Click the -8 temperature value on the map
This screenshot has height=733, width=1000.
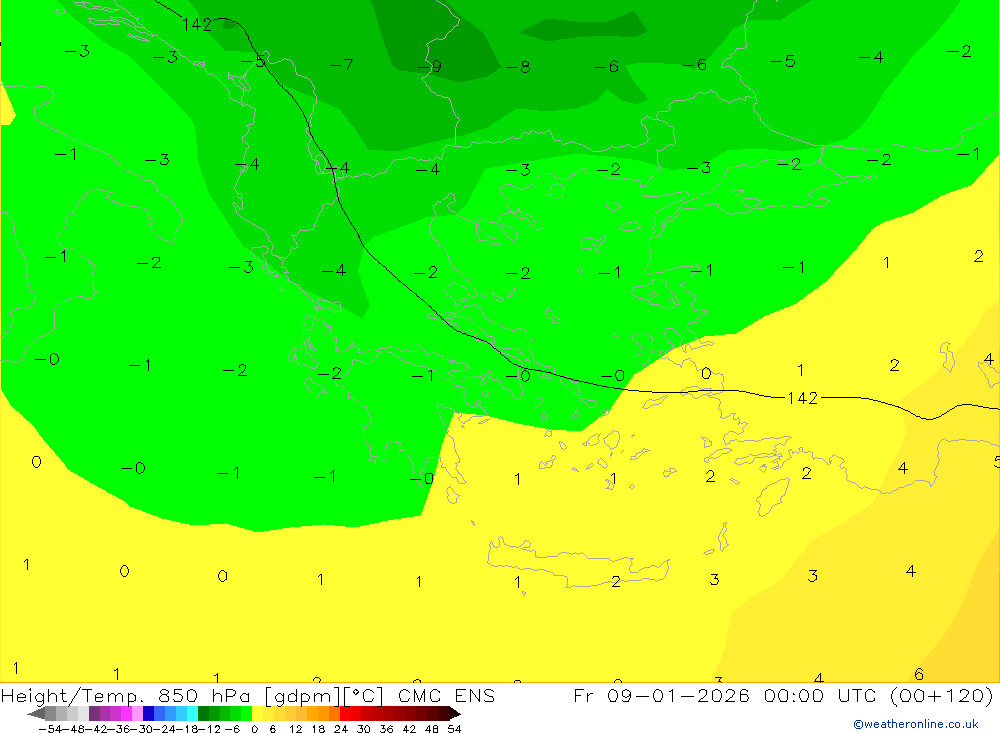click(518, 67)
